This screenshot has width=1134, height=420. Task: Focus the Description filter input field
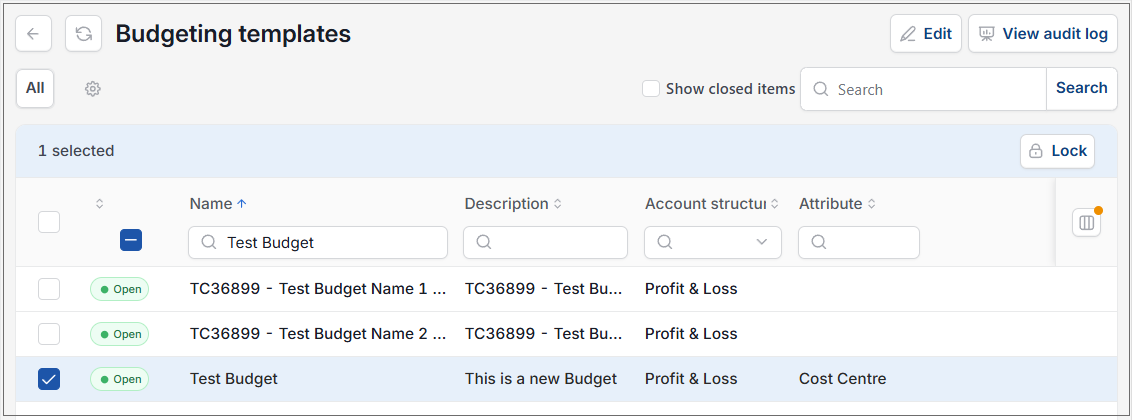(545, 242)
